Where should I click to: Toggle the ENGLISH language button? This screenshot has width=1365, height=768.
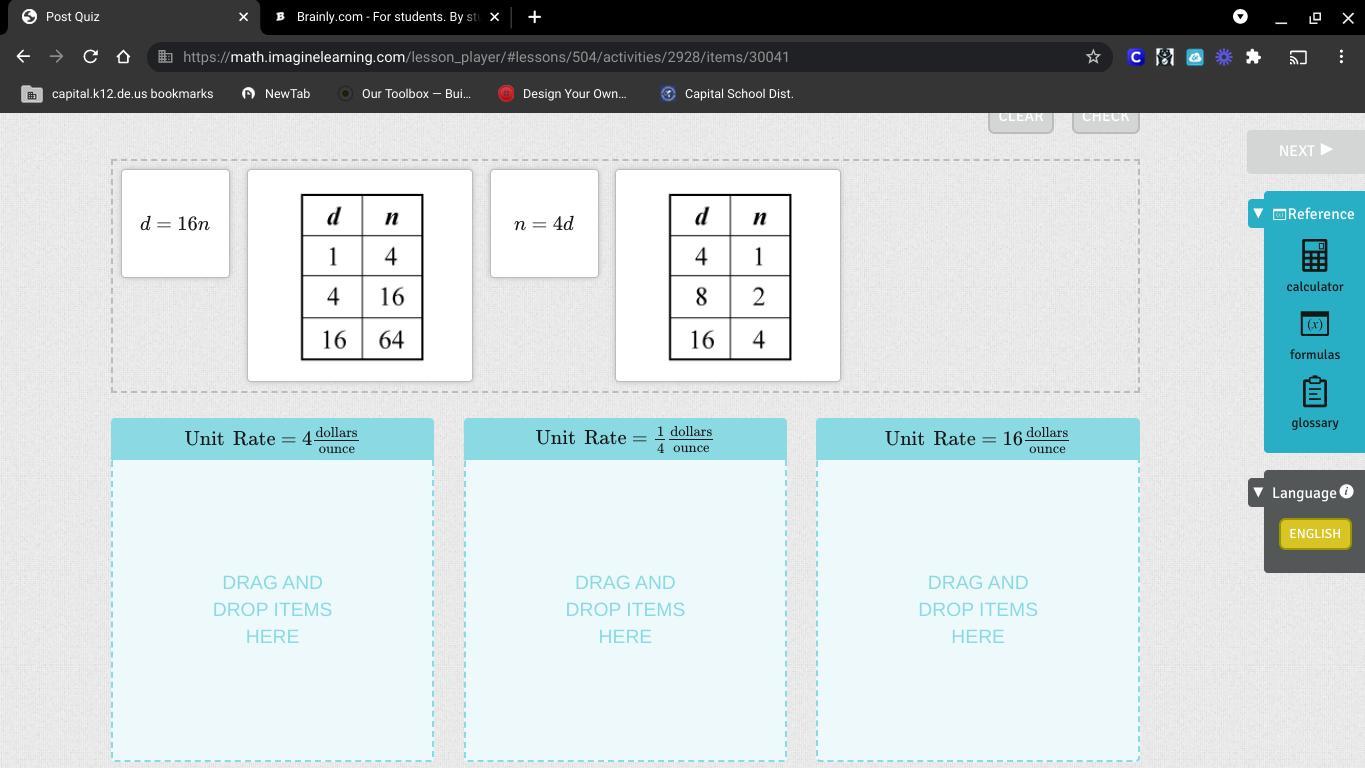point(1314,534)
